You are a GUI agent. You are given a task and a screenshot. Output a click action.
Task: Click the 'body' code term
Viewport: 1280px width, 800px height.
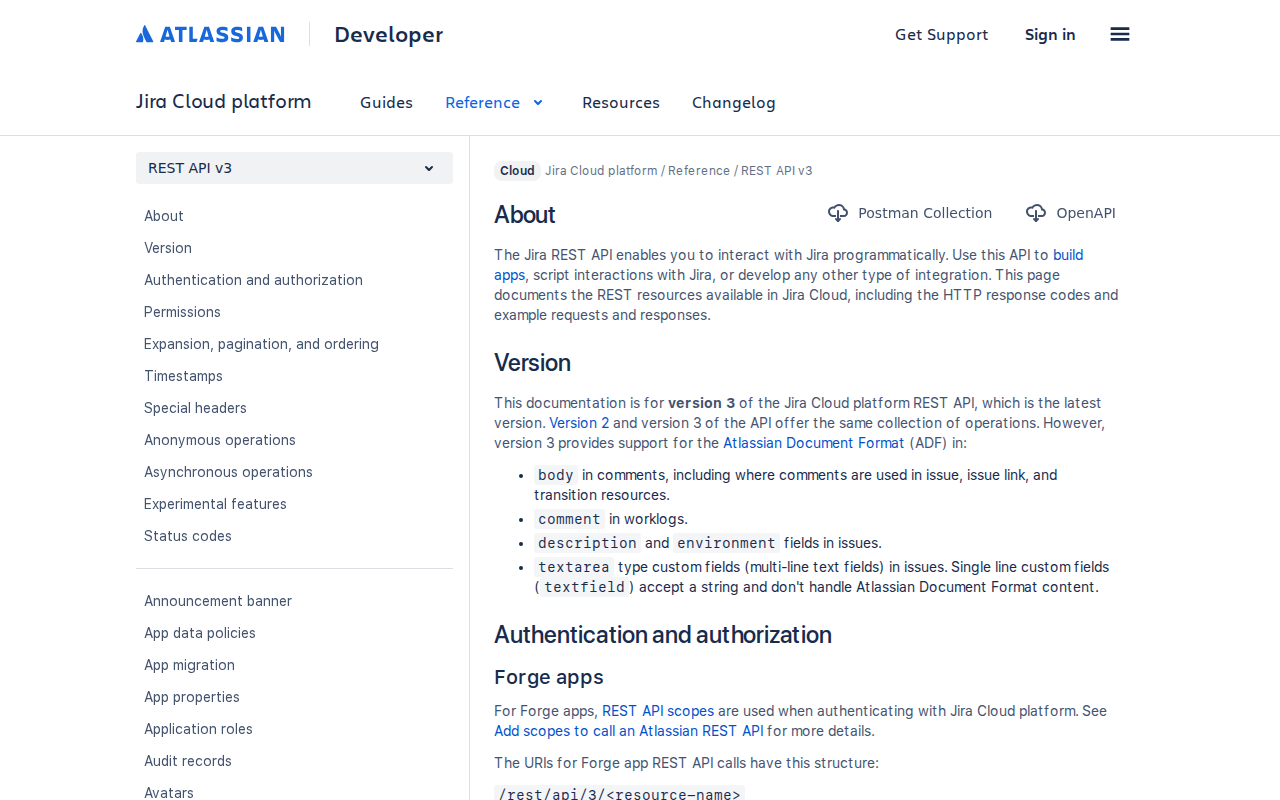556,475
